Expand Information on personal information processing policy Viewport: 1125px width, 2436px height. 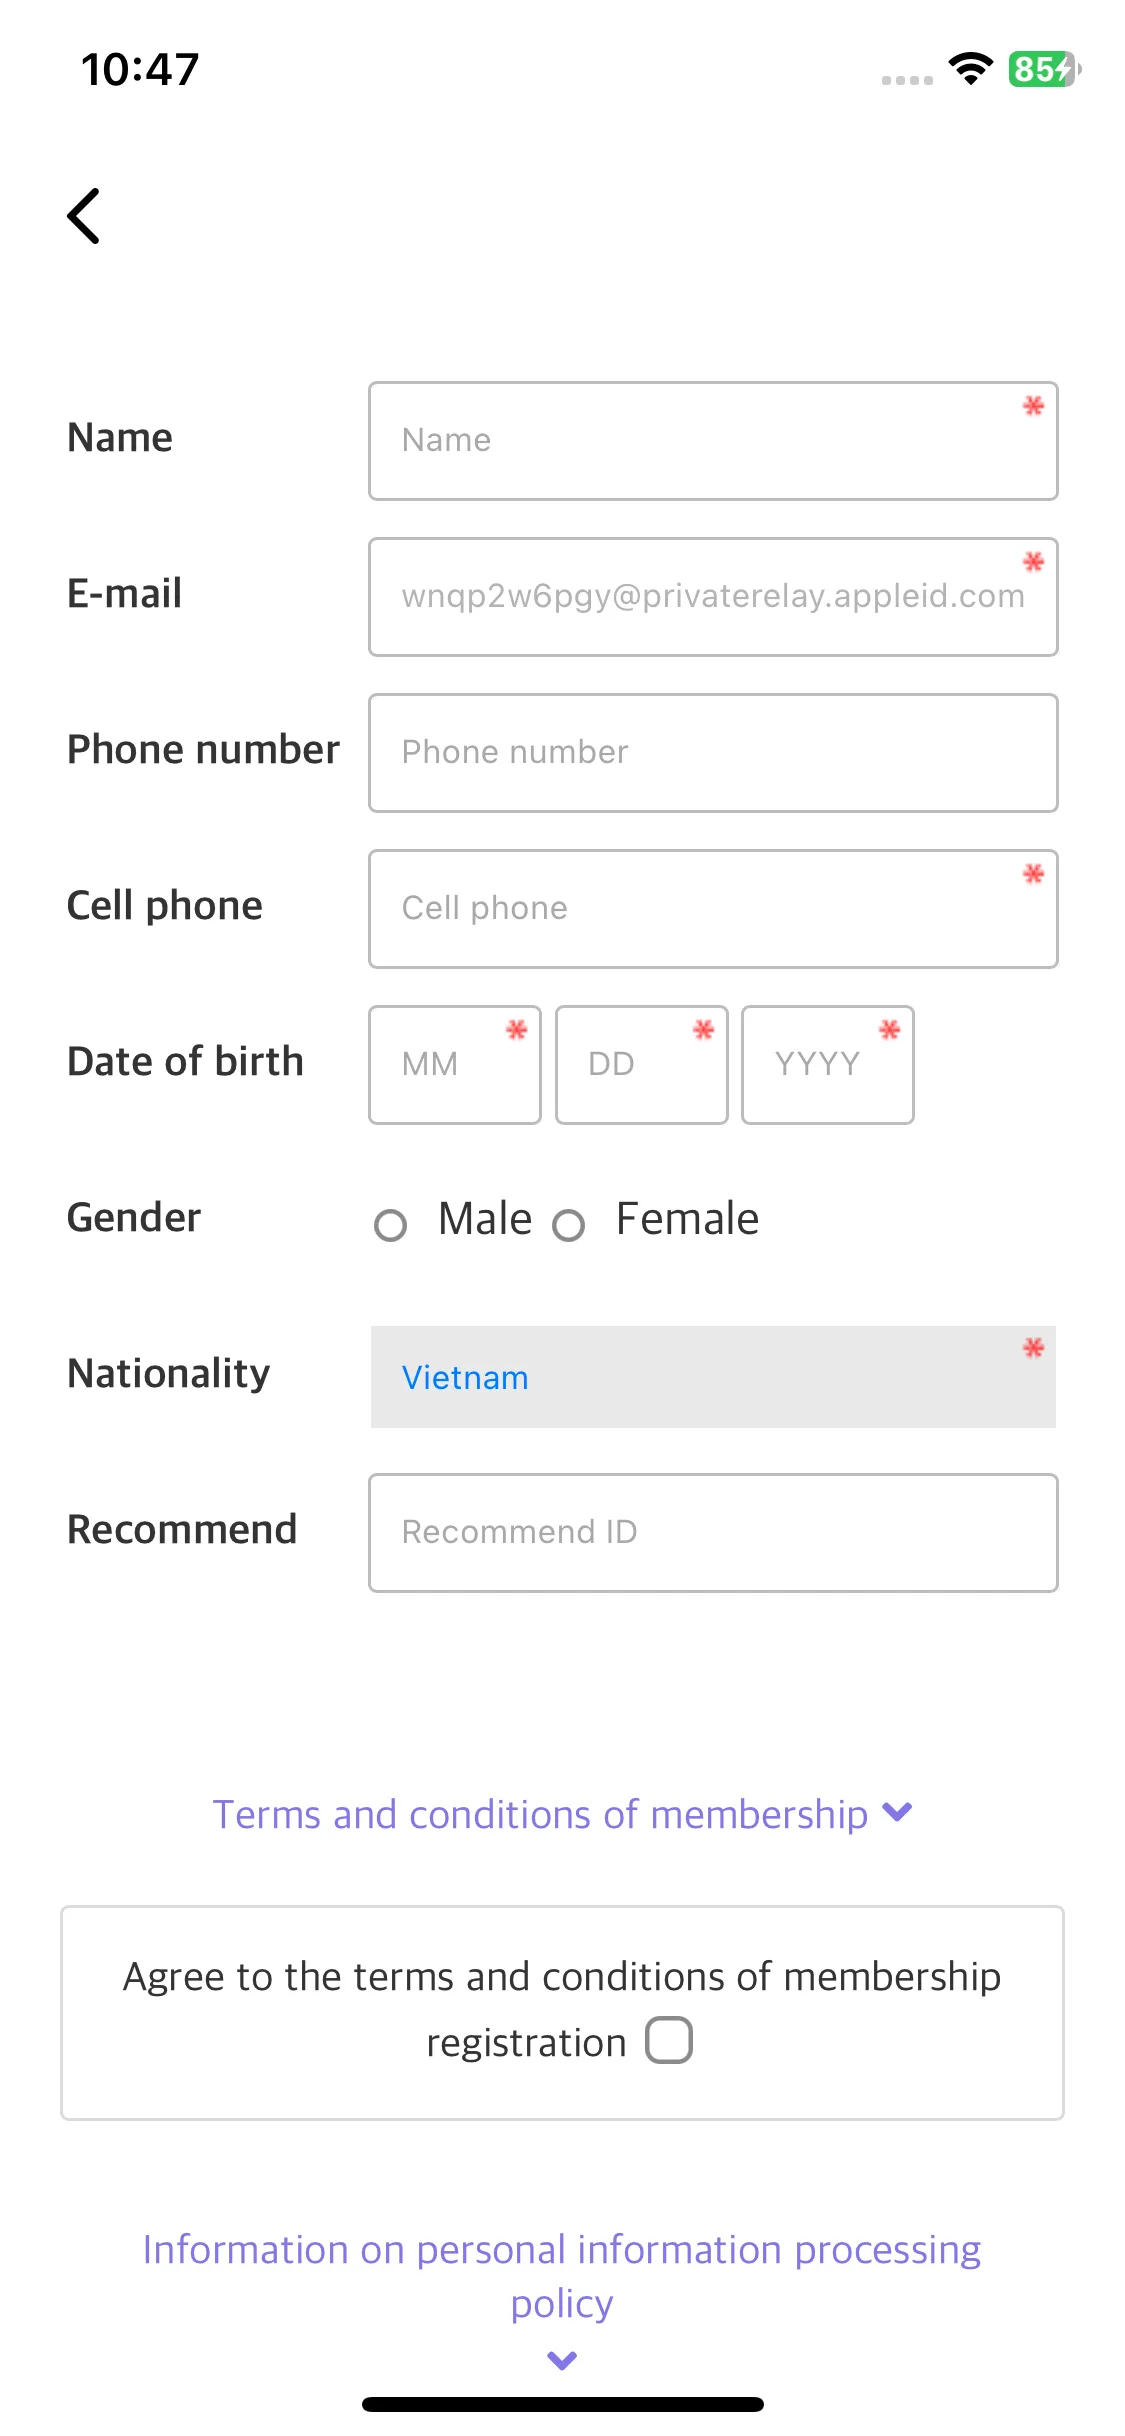(x=562, y=2276)
